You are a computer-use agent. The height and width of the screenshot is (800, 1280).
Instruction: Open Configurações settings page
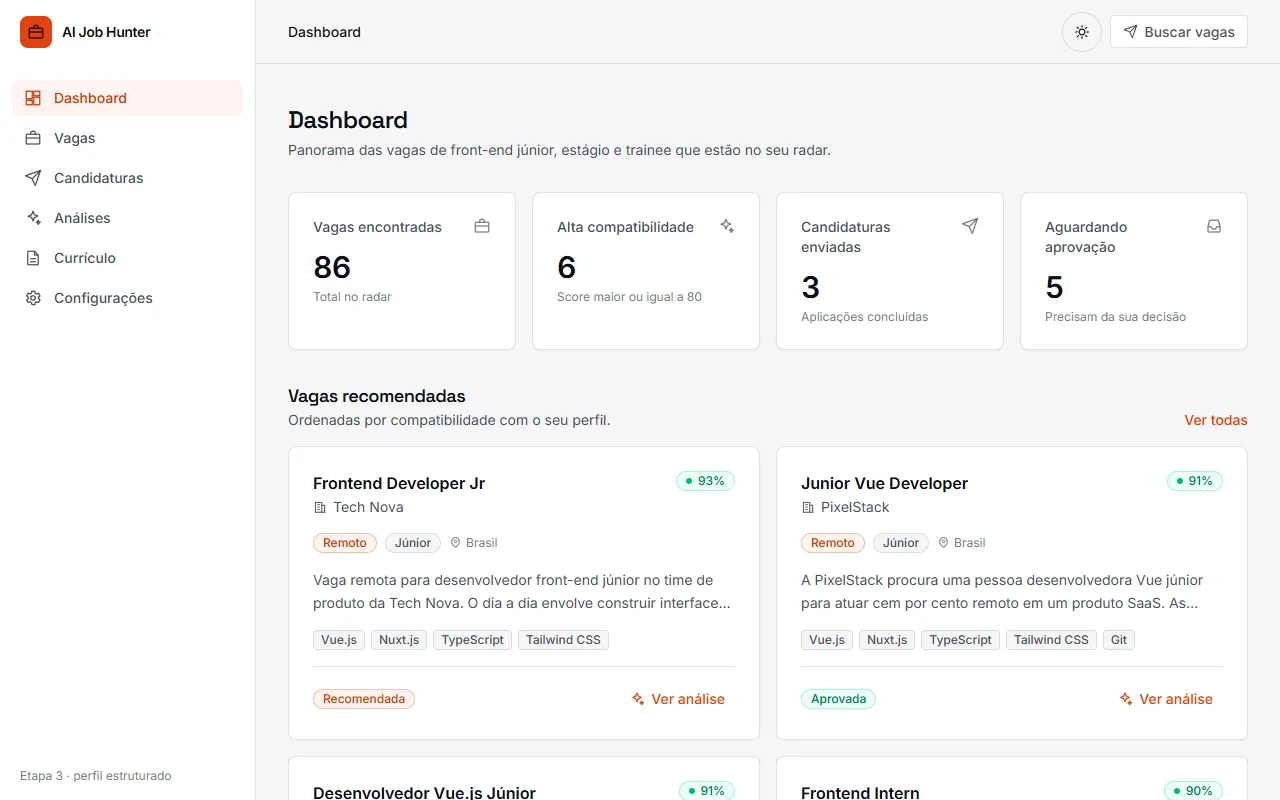(x=127, y=298)
